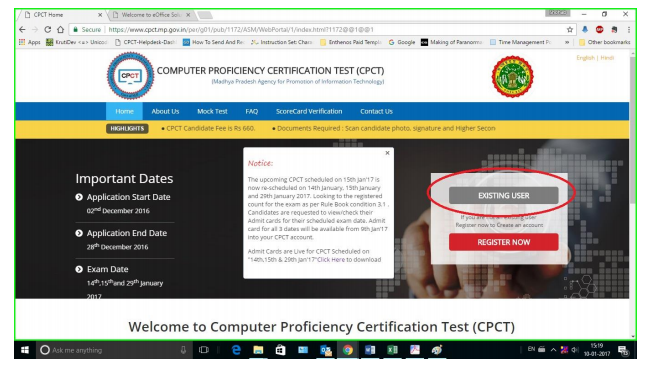The image size is (646, 365).
Task: Open Windows Store from taskbar
Action: point(281,350)
